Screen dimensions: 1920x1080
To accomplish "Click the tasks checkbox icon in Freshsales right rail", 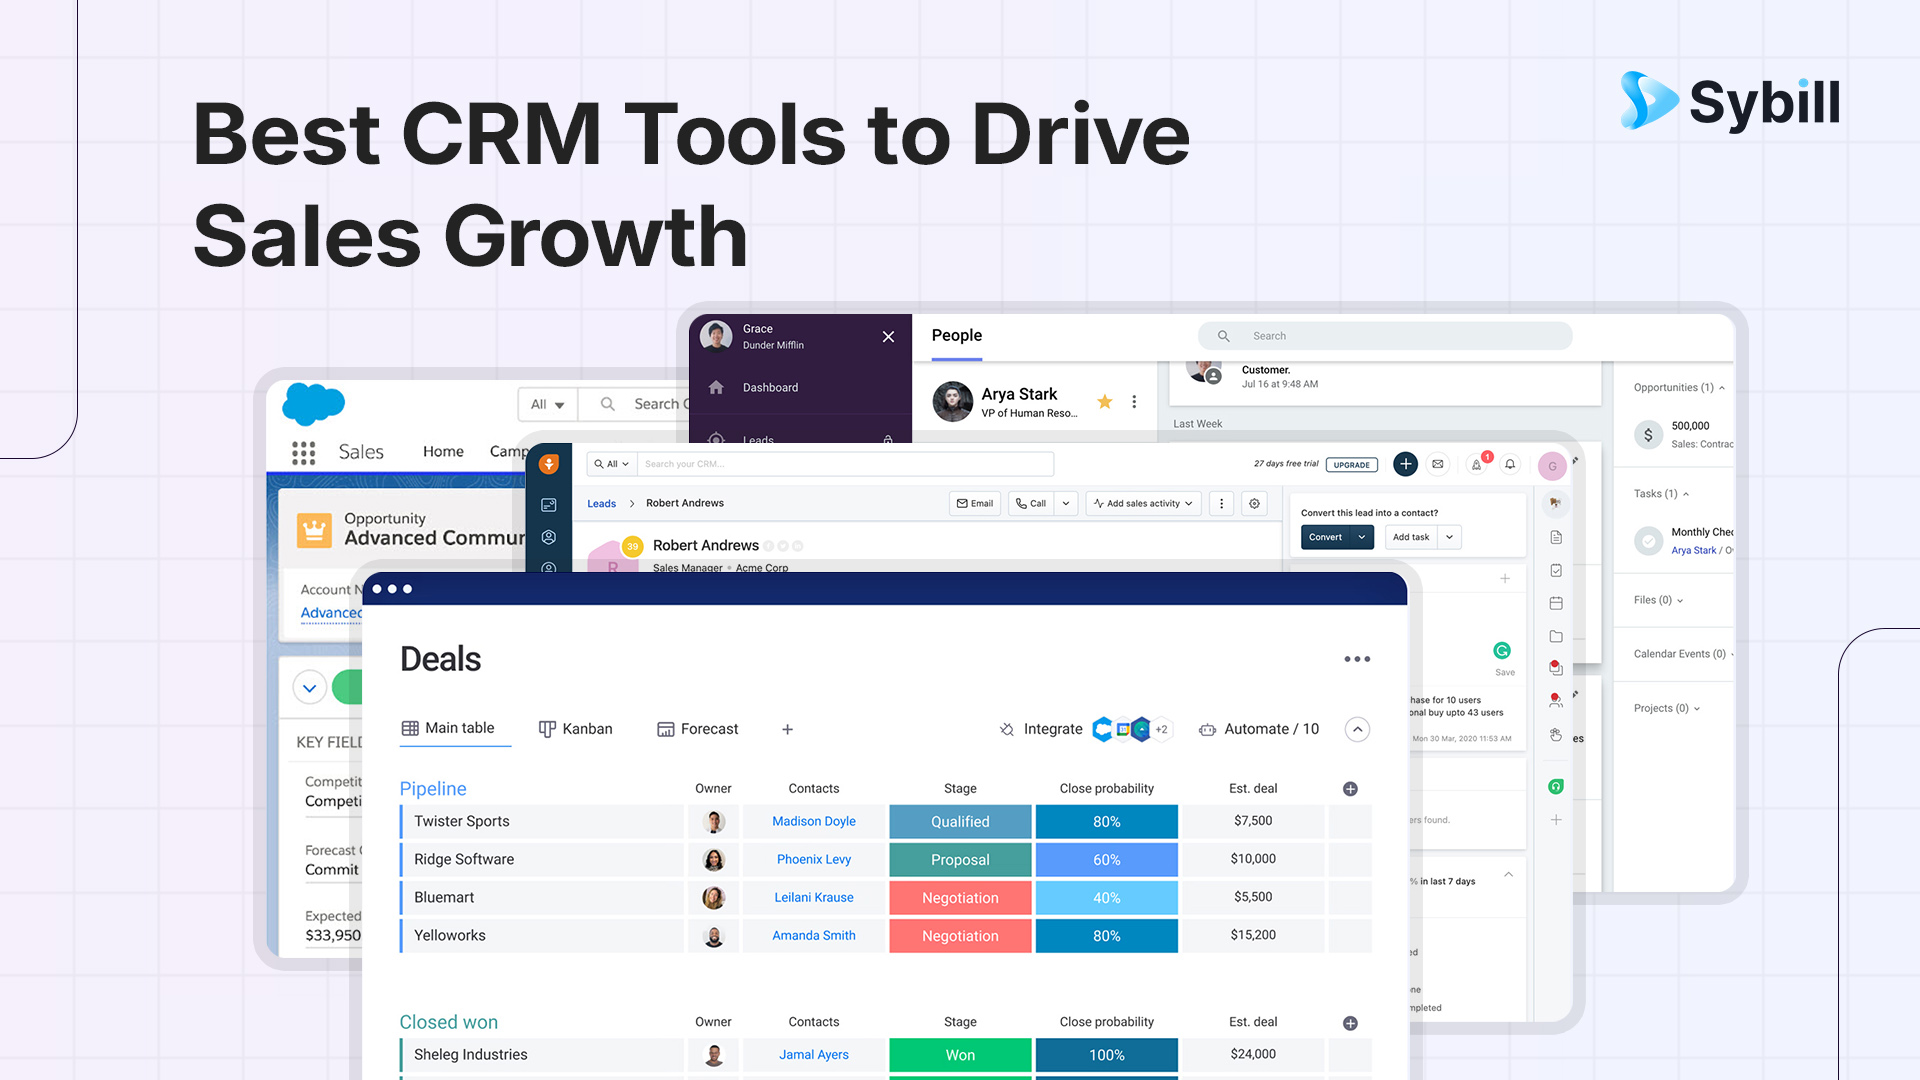I will (1556, 570).
